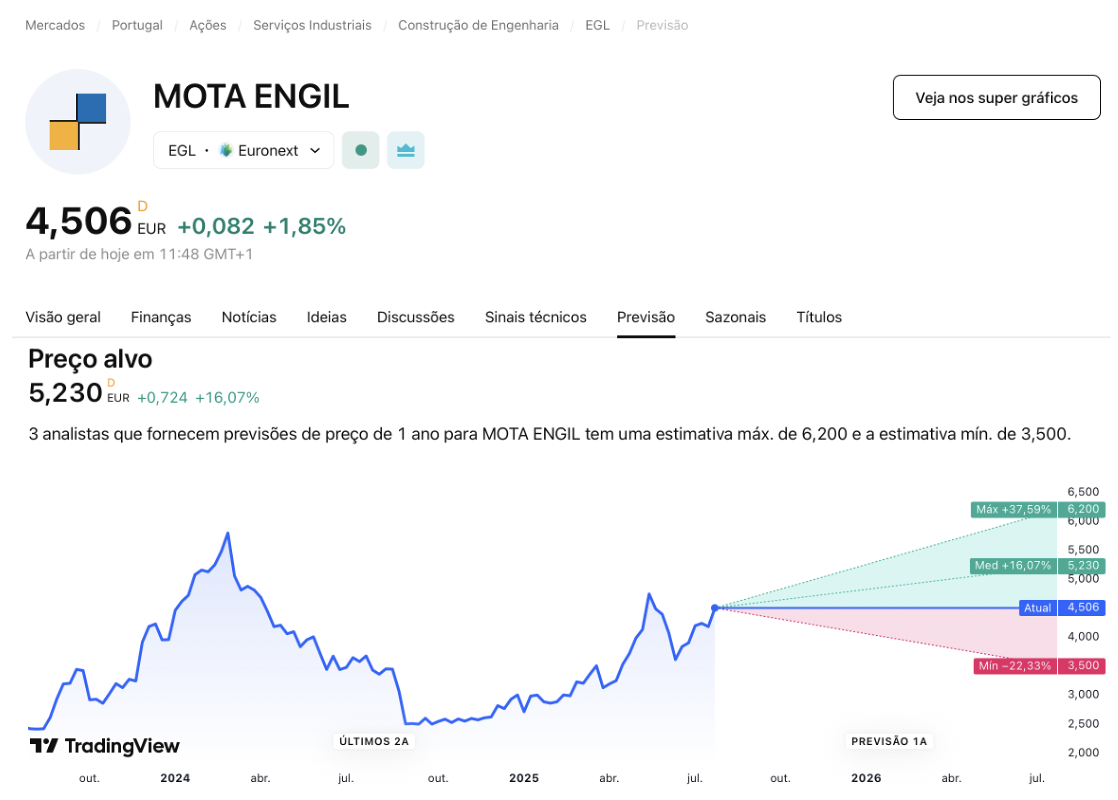
Task: Open the EGL Euronext exchange dropdown
Action: coord(243,150)
